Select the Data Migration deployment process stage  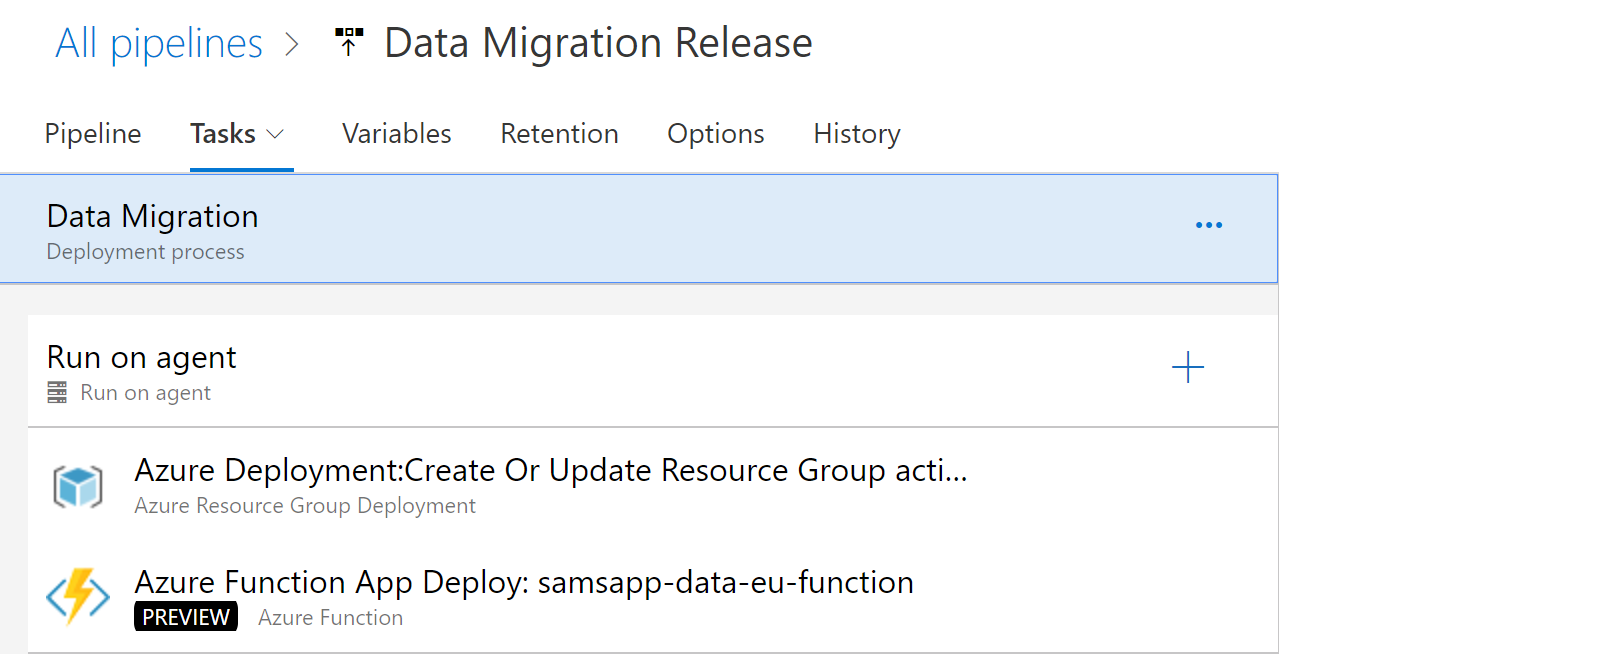coord(152,230)
